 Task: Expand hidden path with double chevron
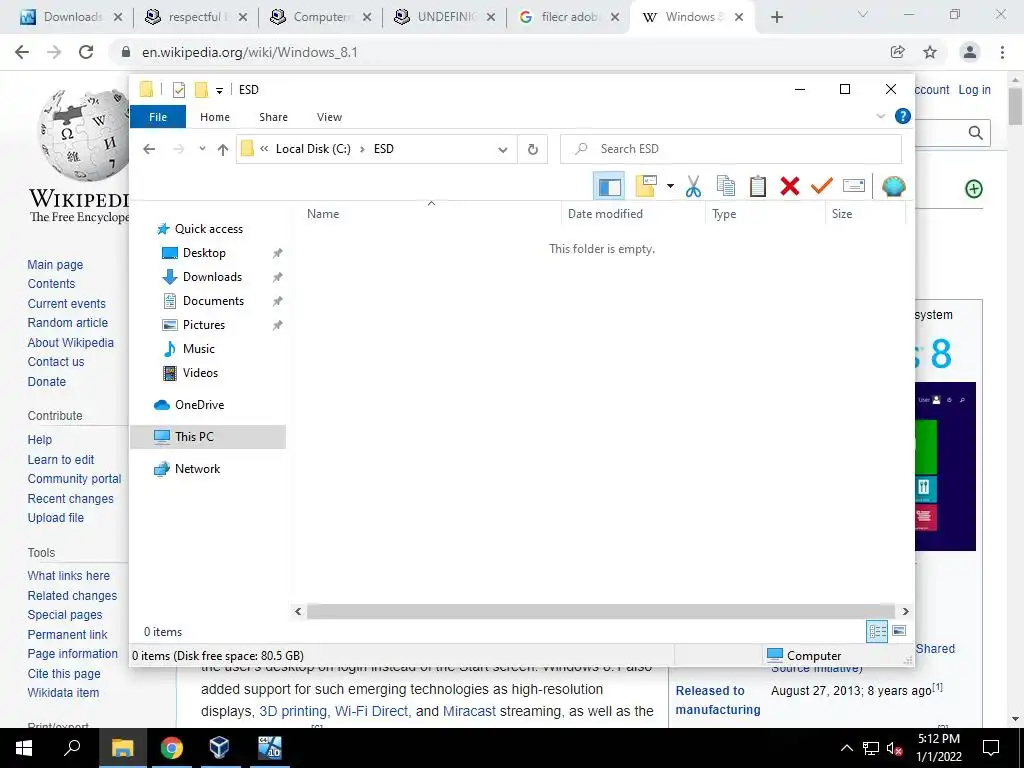click(264, 149)
